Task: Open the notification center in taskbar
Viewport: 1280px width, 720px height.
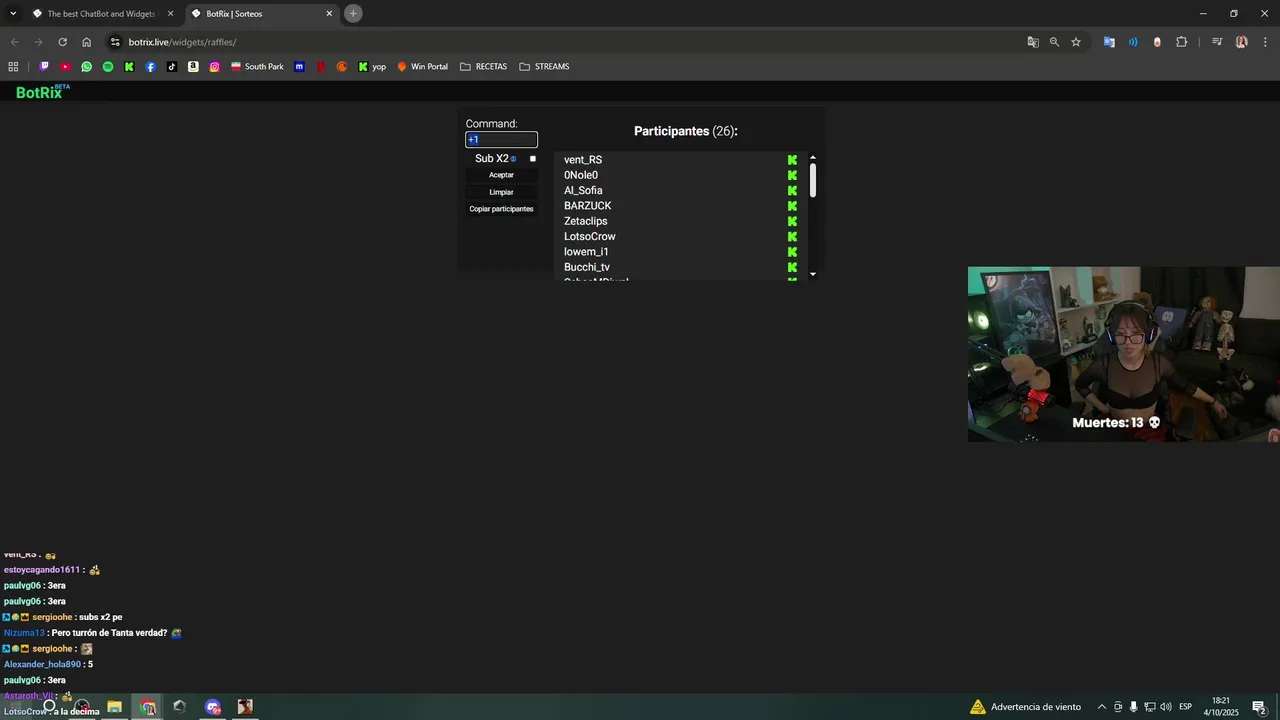Action: 1259,707
